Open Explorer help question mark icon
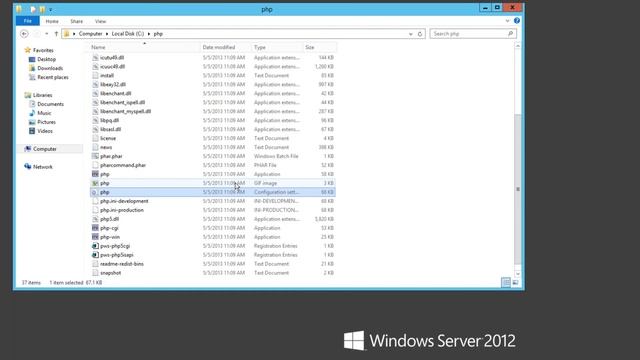This screenshot has height=360, width=640. click(x=517, y=21)
